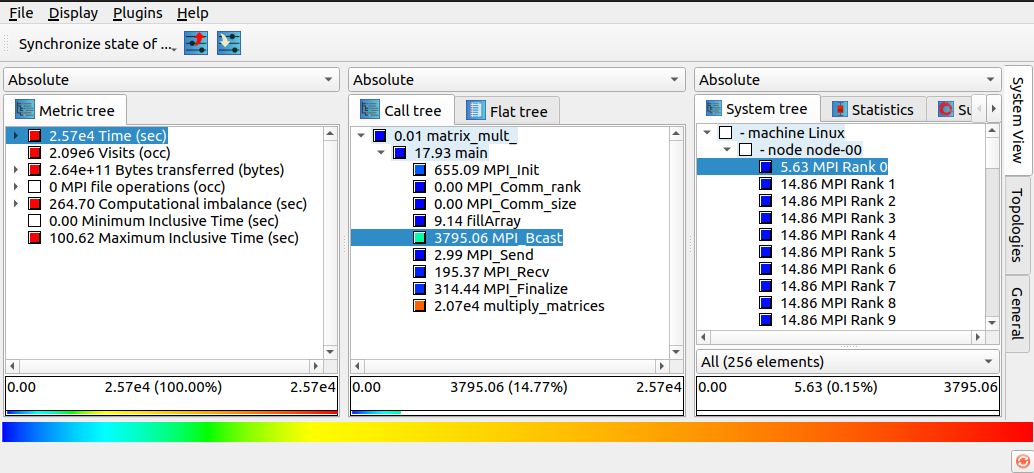Click blue color box of main
1034x473 pixels.
click(x=399, y=153)
